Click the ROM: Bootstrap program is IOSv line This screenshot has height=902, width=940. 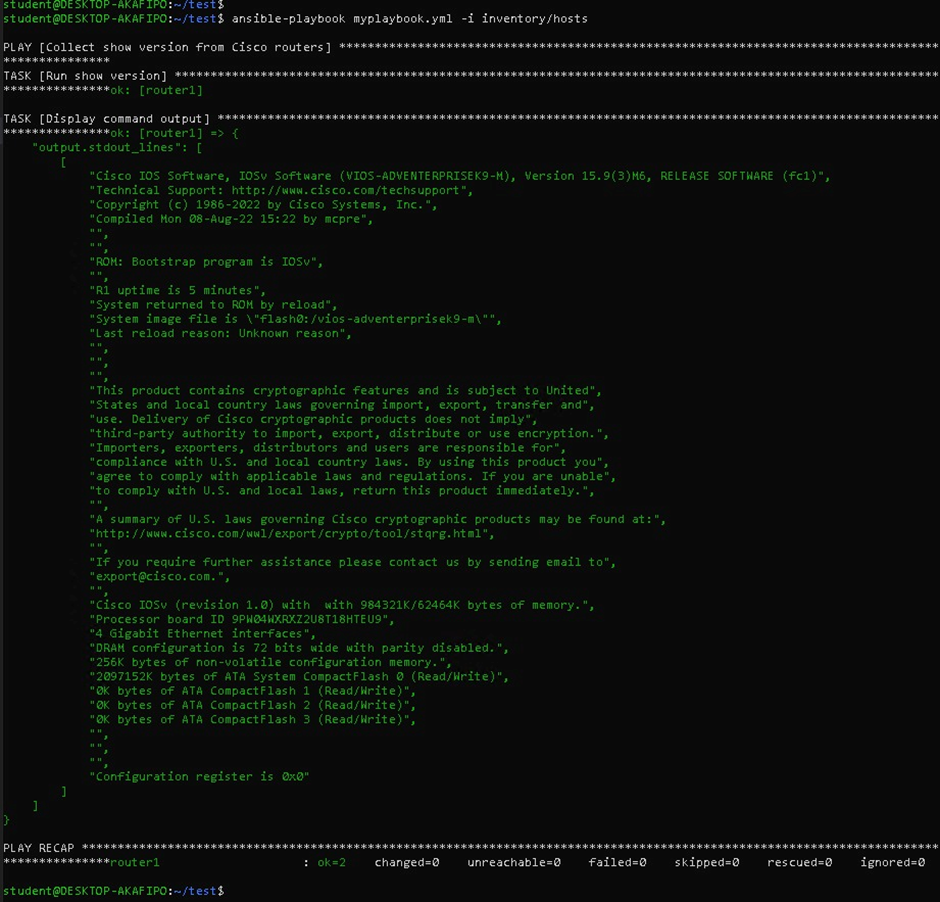pyautogui.click(x=206, y=262)
